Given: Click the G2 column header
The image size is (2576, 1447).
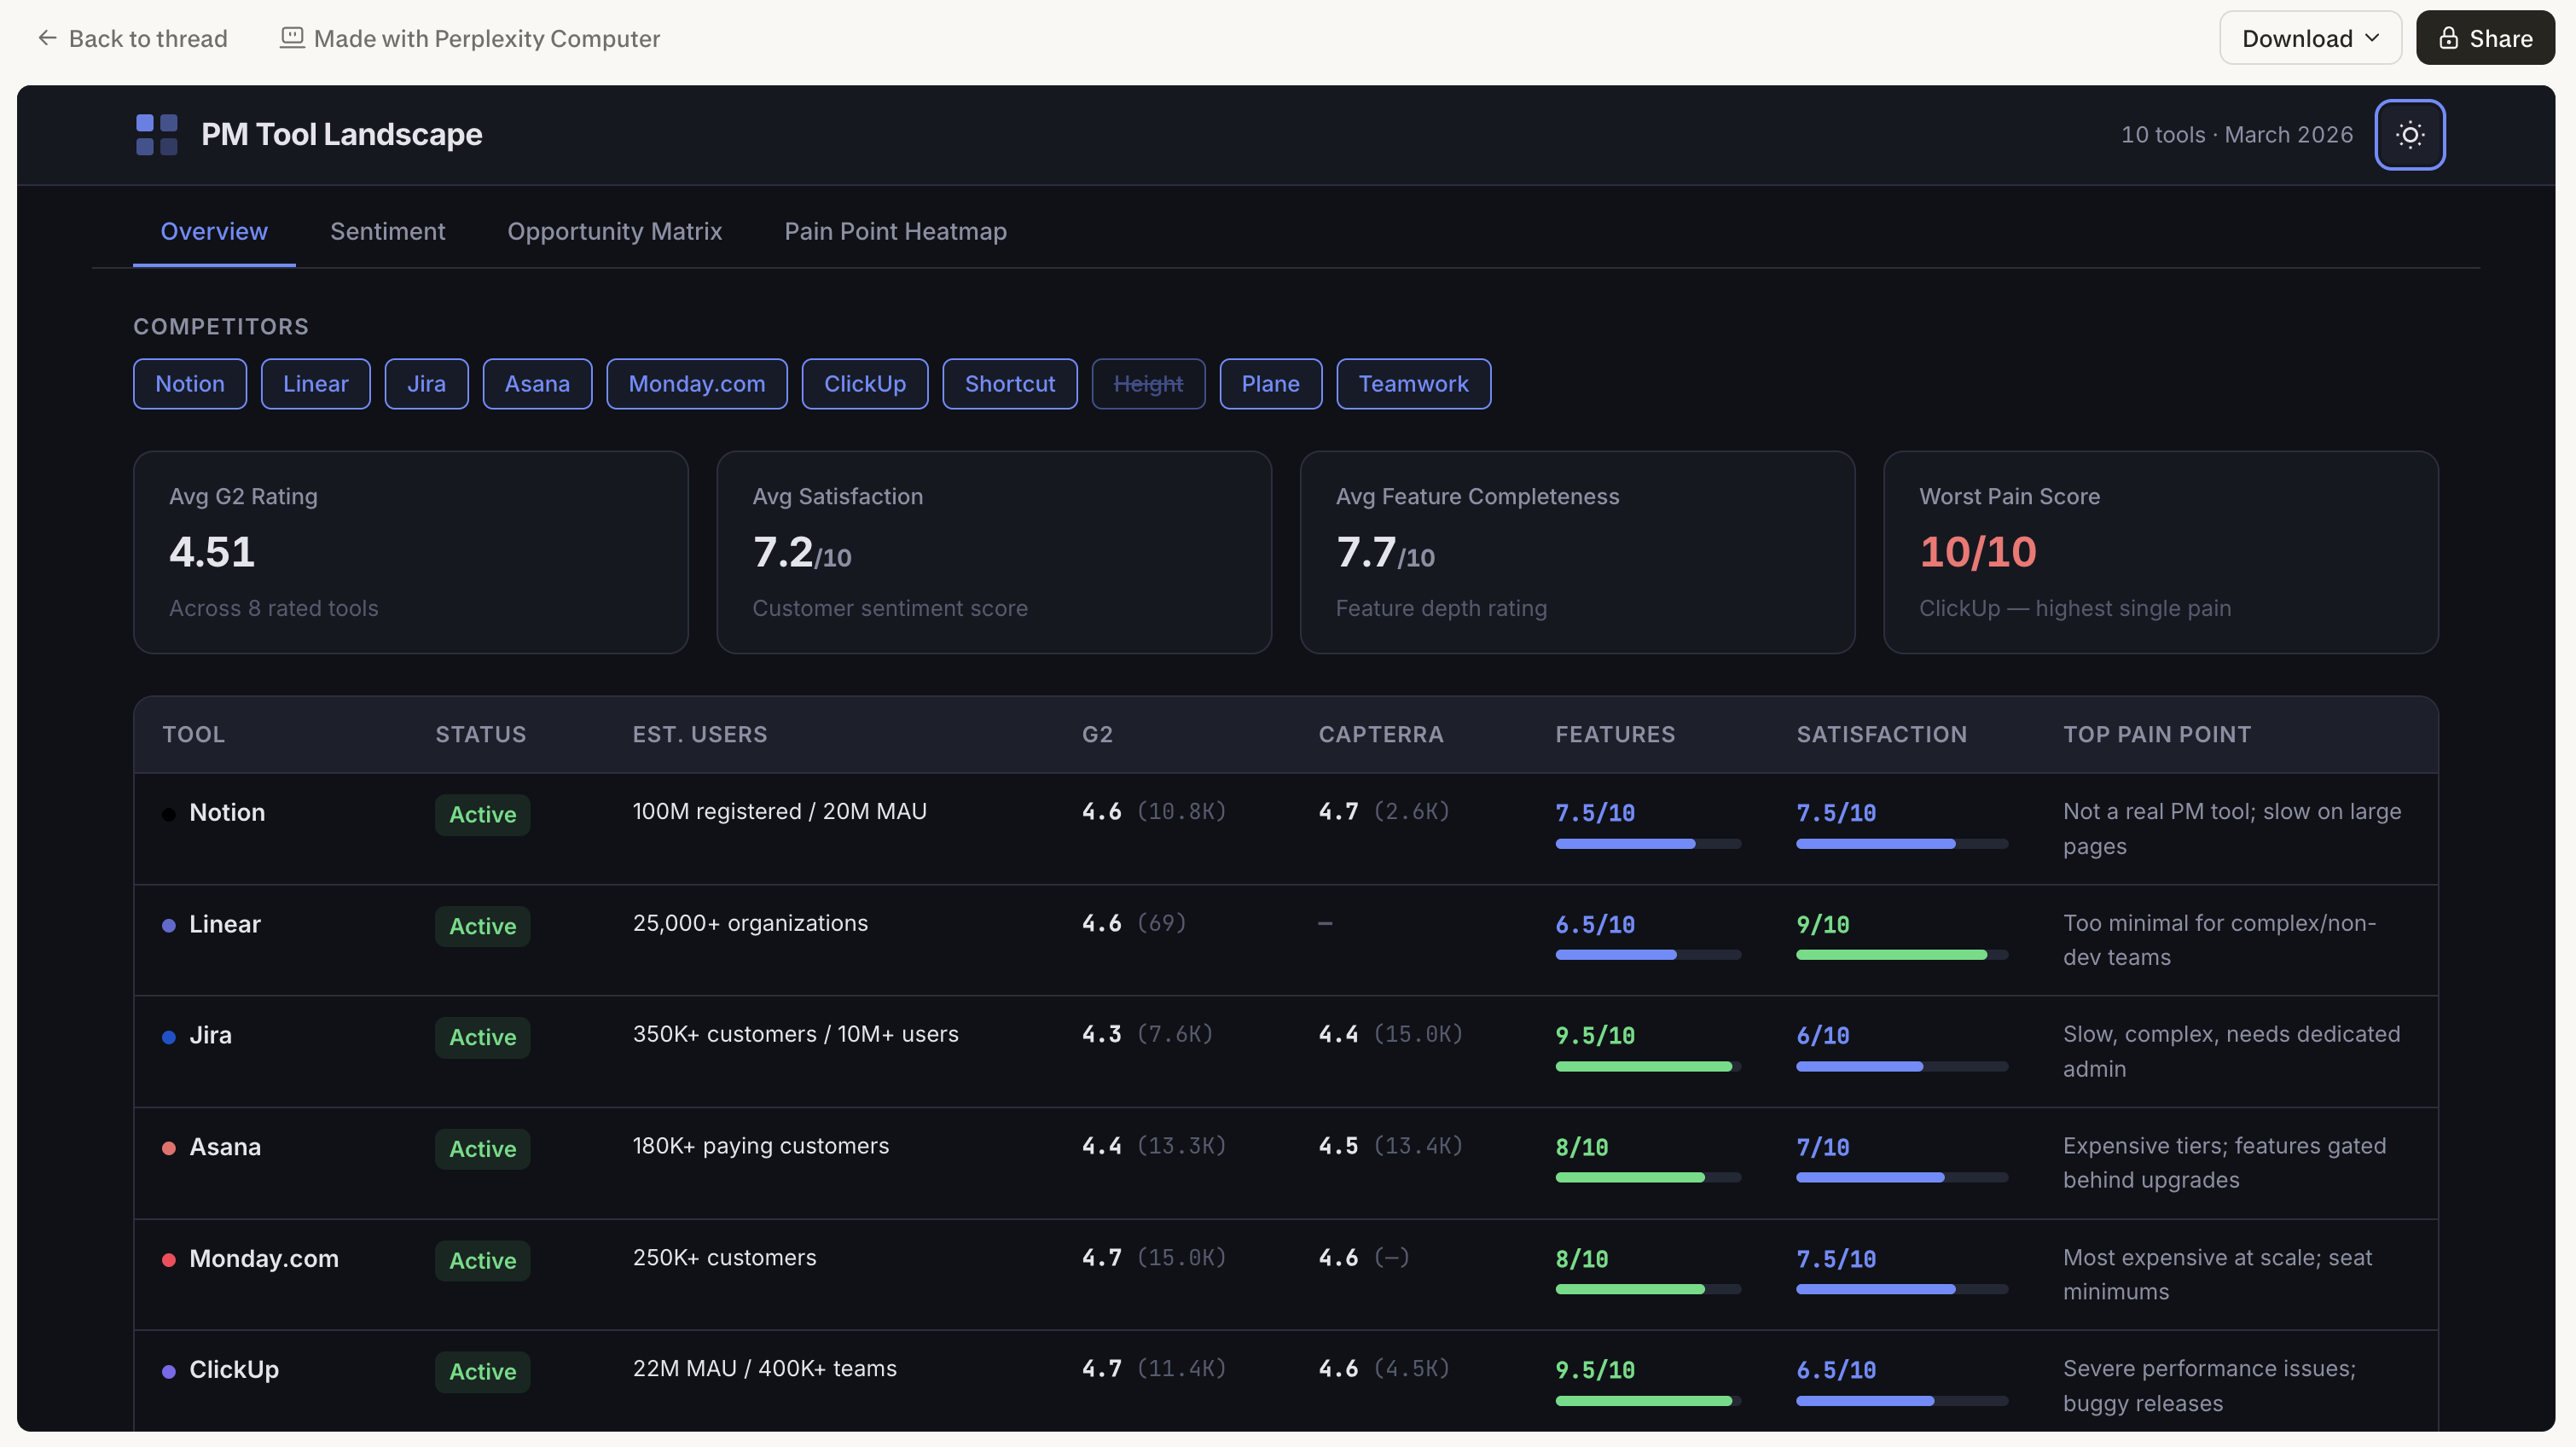Looking at the screenshot, I should coord(1097,734).
